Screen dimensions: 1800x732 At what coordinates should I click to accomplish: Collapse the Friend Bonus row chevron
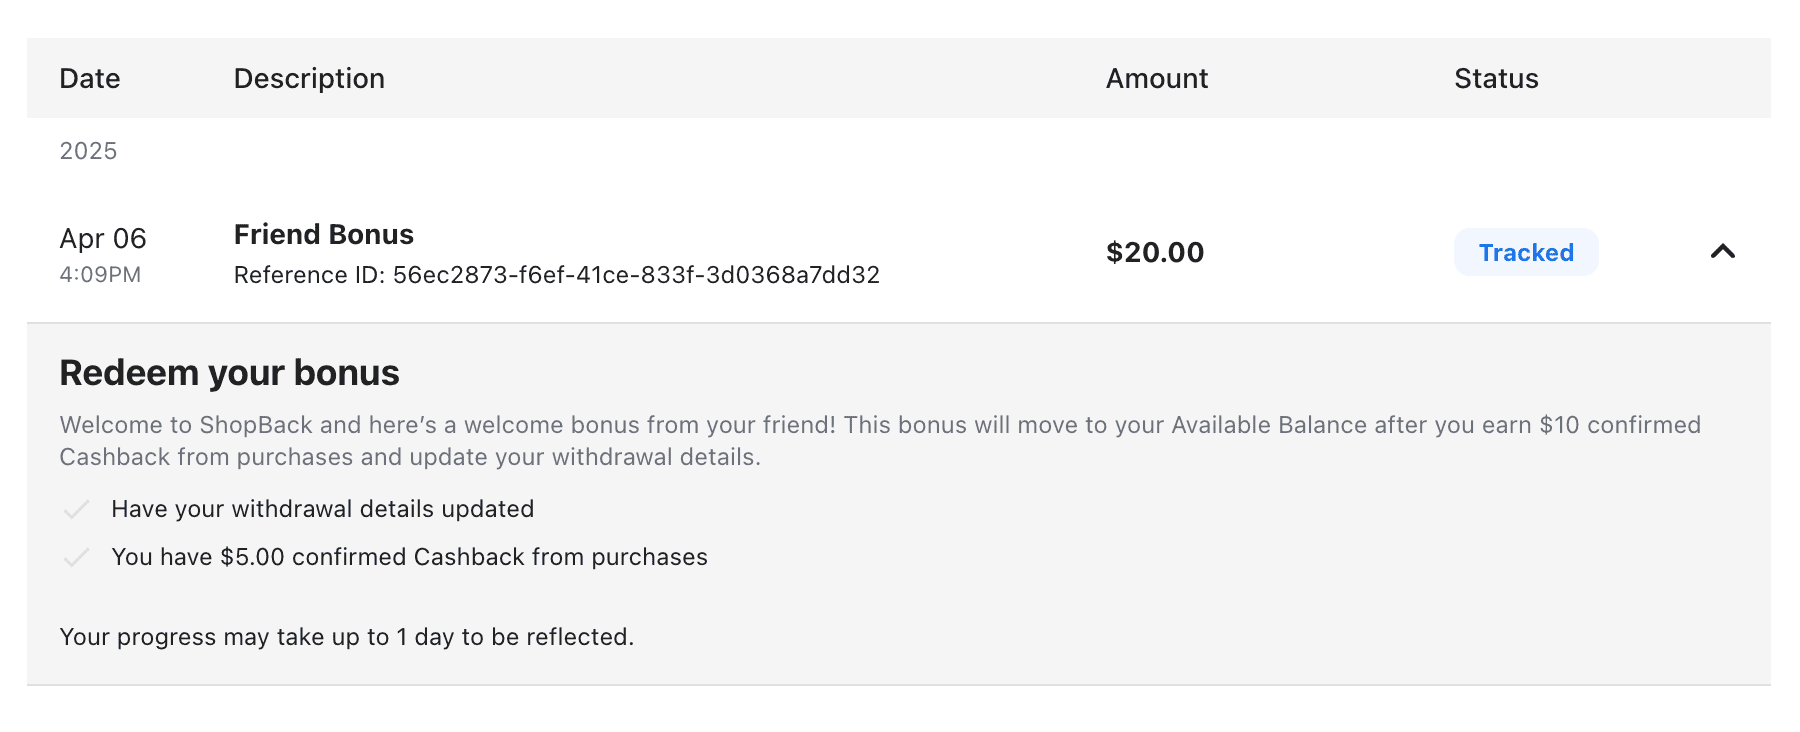click(x=1722, y=252)
